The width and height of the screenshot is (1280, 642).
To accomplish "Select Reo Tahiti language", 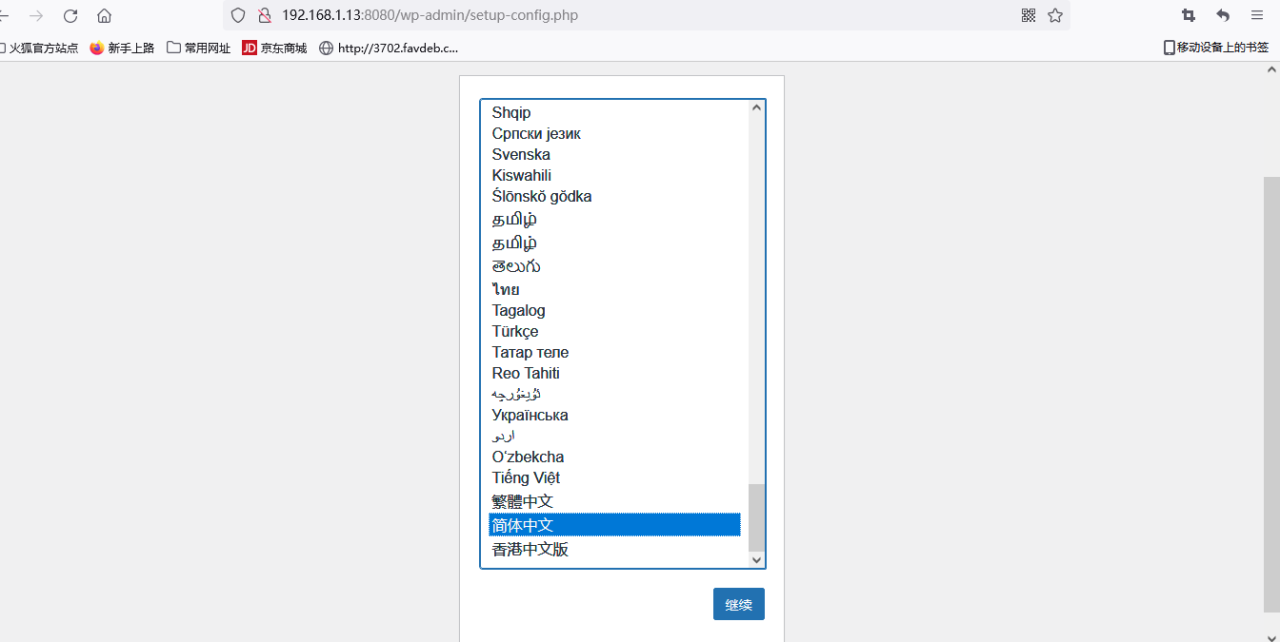I will click(x=614, y=373).
